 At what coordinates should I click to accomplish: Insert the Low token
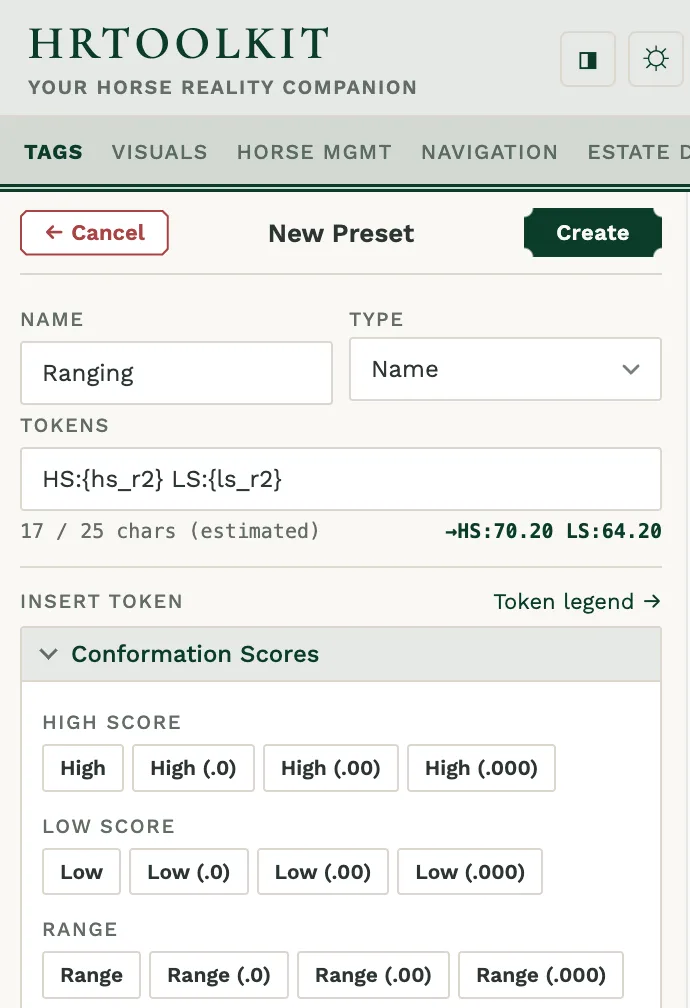click(82, 872)
